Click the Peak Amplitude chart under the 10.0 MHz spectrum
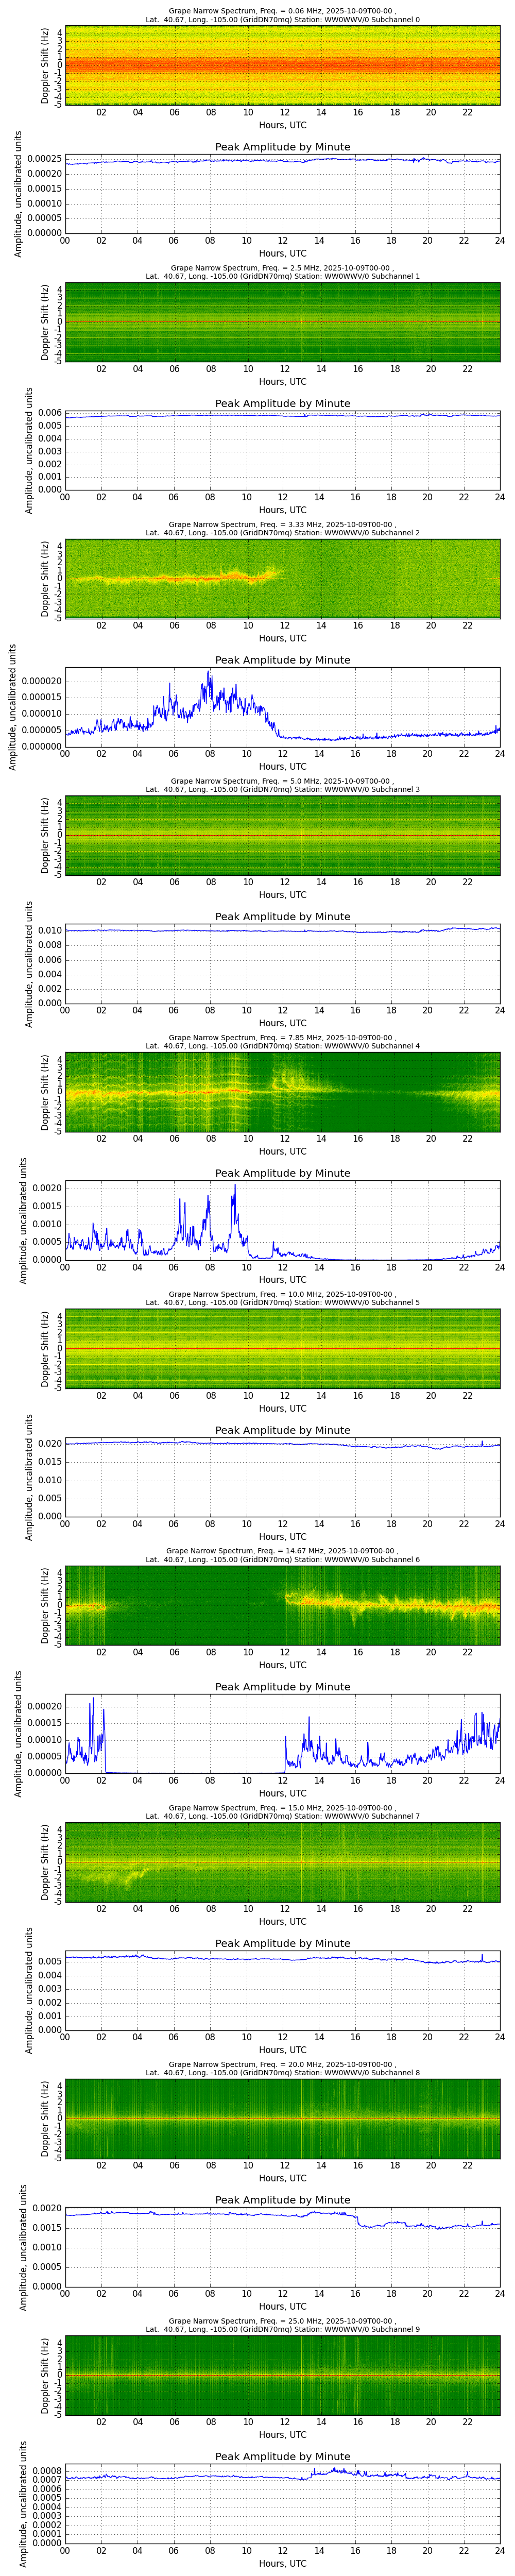515x2576 pixels. [282, 1477]
